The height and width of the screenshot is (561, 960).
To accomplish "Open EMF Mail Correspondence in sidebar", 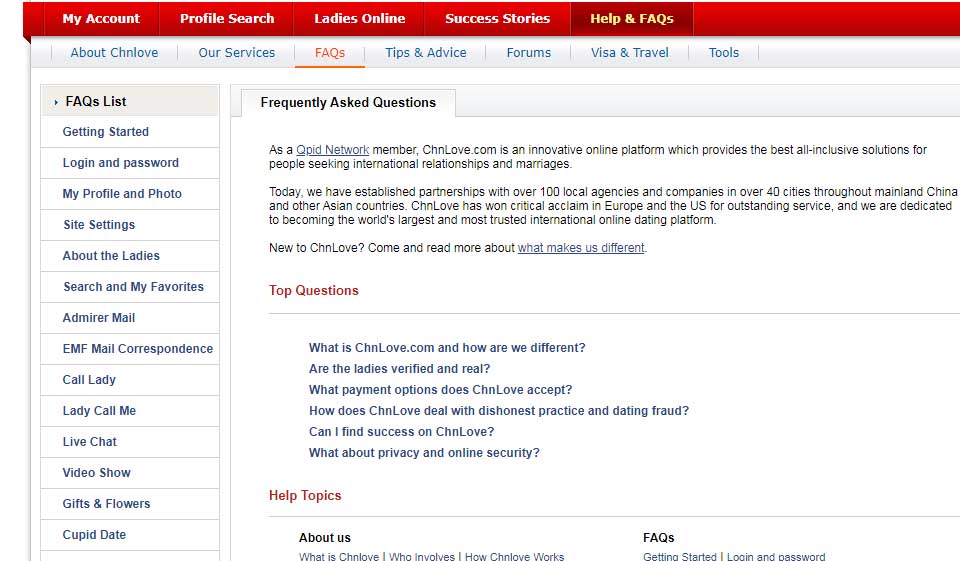I will (137, 349).
